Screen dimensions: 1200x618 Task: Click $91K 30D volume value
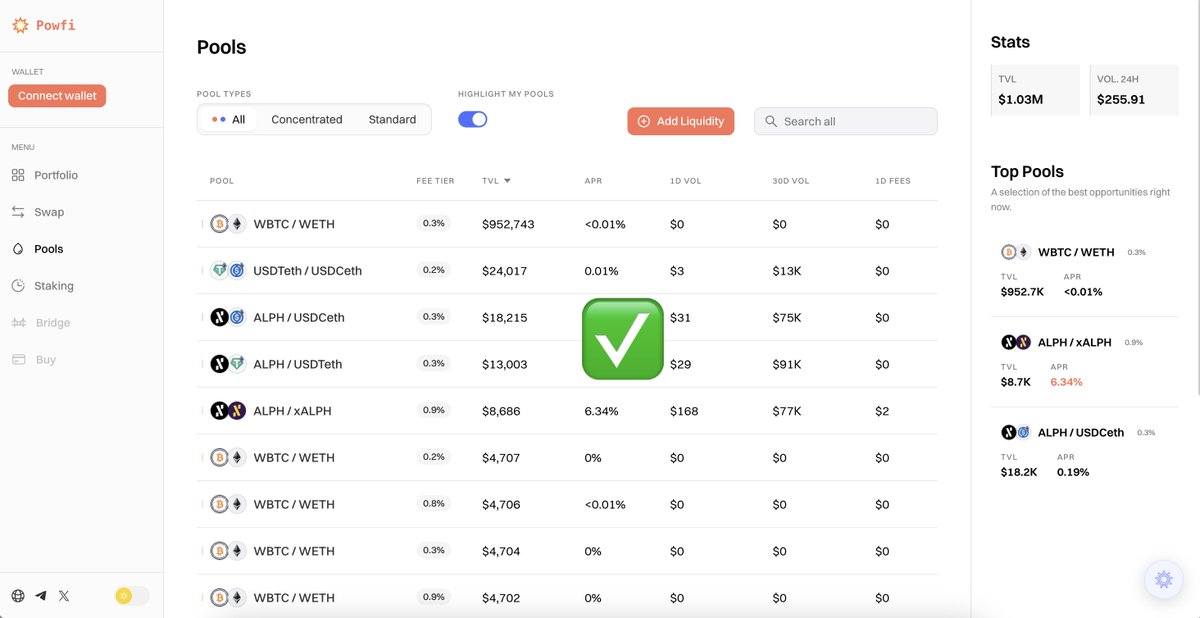787,364
